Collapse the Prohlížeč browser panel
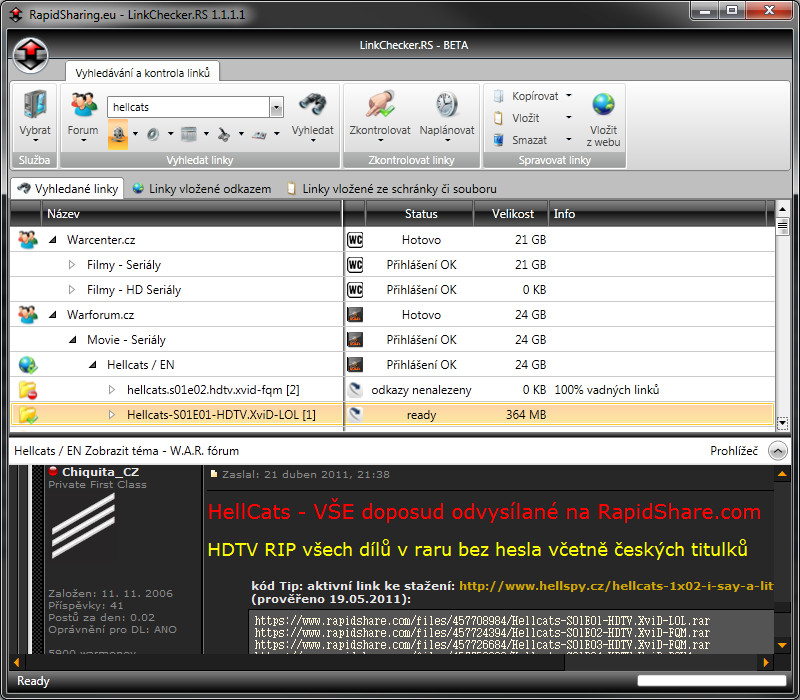 (x=778, y=451)
